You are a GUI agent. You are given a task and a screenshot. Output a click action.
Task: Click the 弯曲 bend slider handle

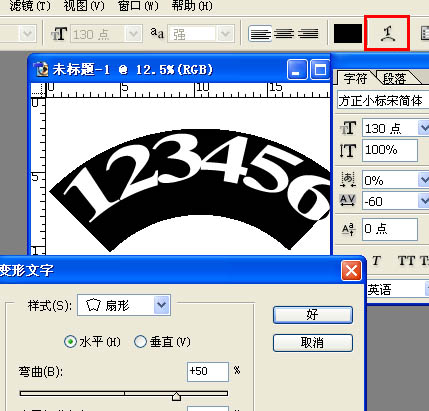[x=176, y=396]
